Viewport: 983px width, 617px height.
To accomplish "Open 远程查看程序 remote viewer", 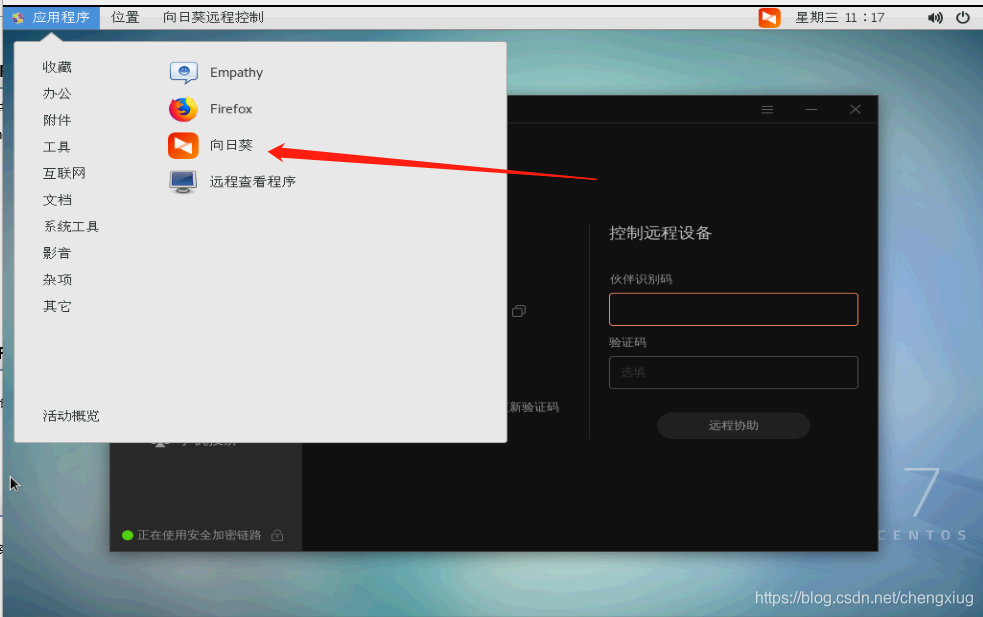I will pyautogui.click(x=232, y=182).
